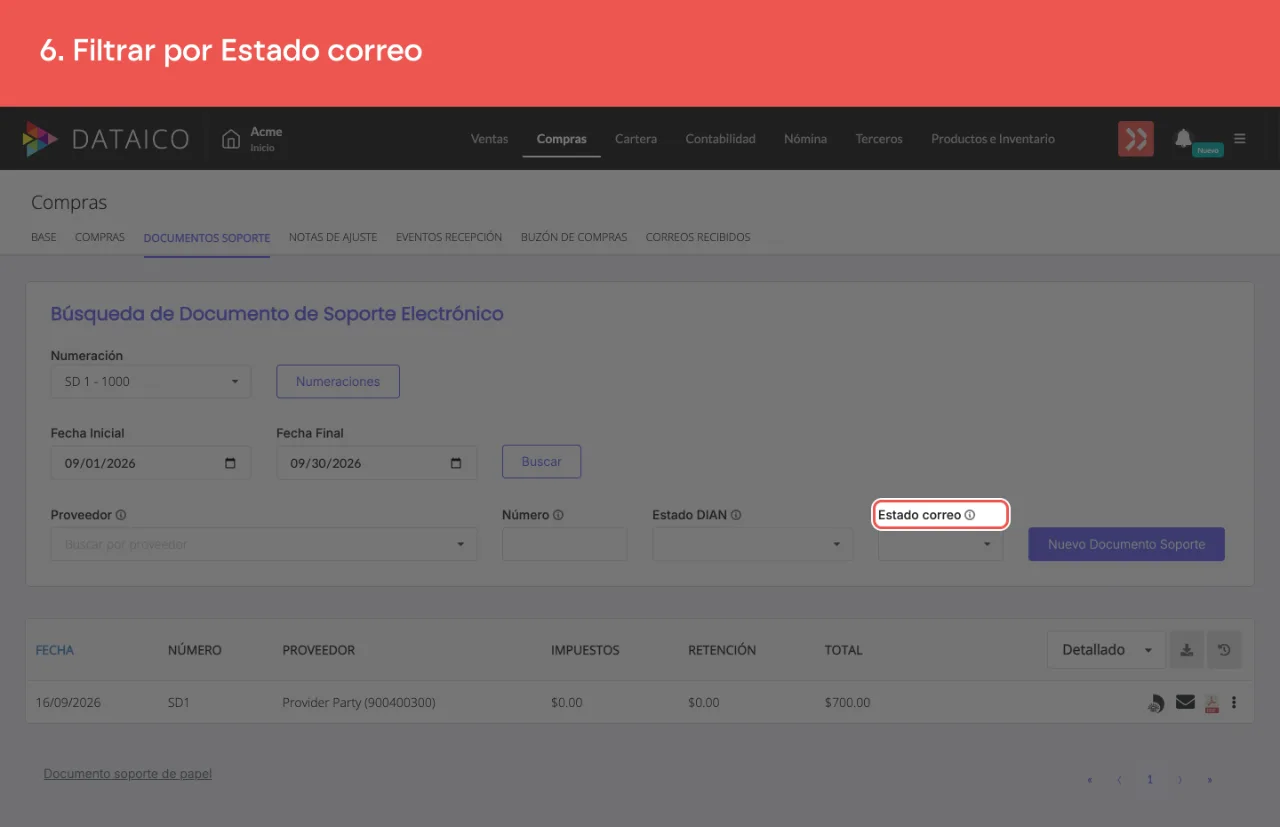The height and width of the screenshot is (827, 1280).
Task: View DIAN status icon for SD1
Action: tap(1155, 703)
